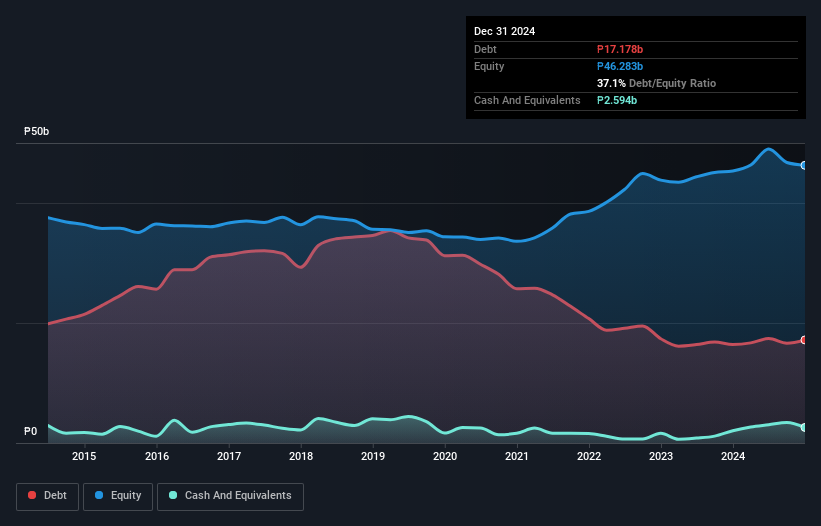Select the red Debt endpoint marker
Image resolution: width=821 pixels, height=526 pixels.
(804, 340)
